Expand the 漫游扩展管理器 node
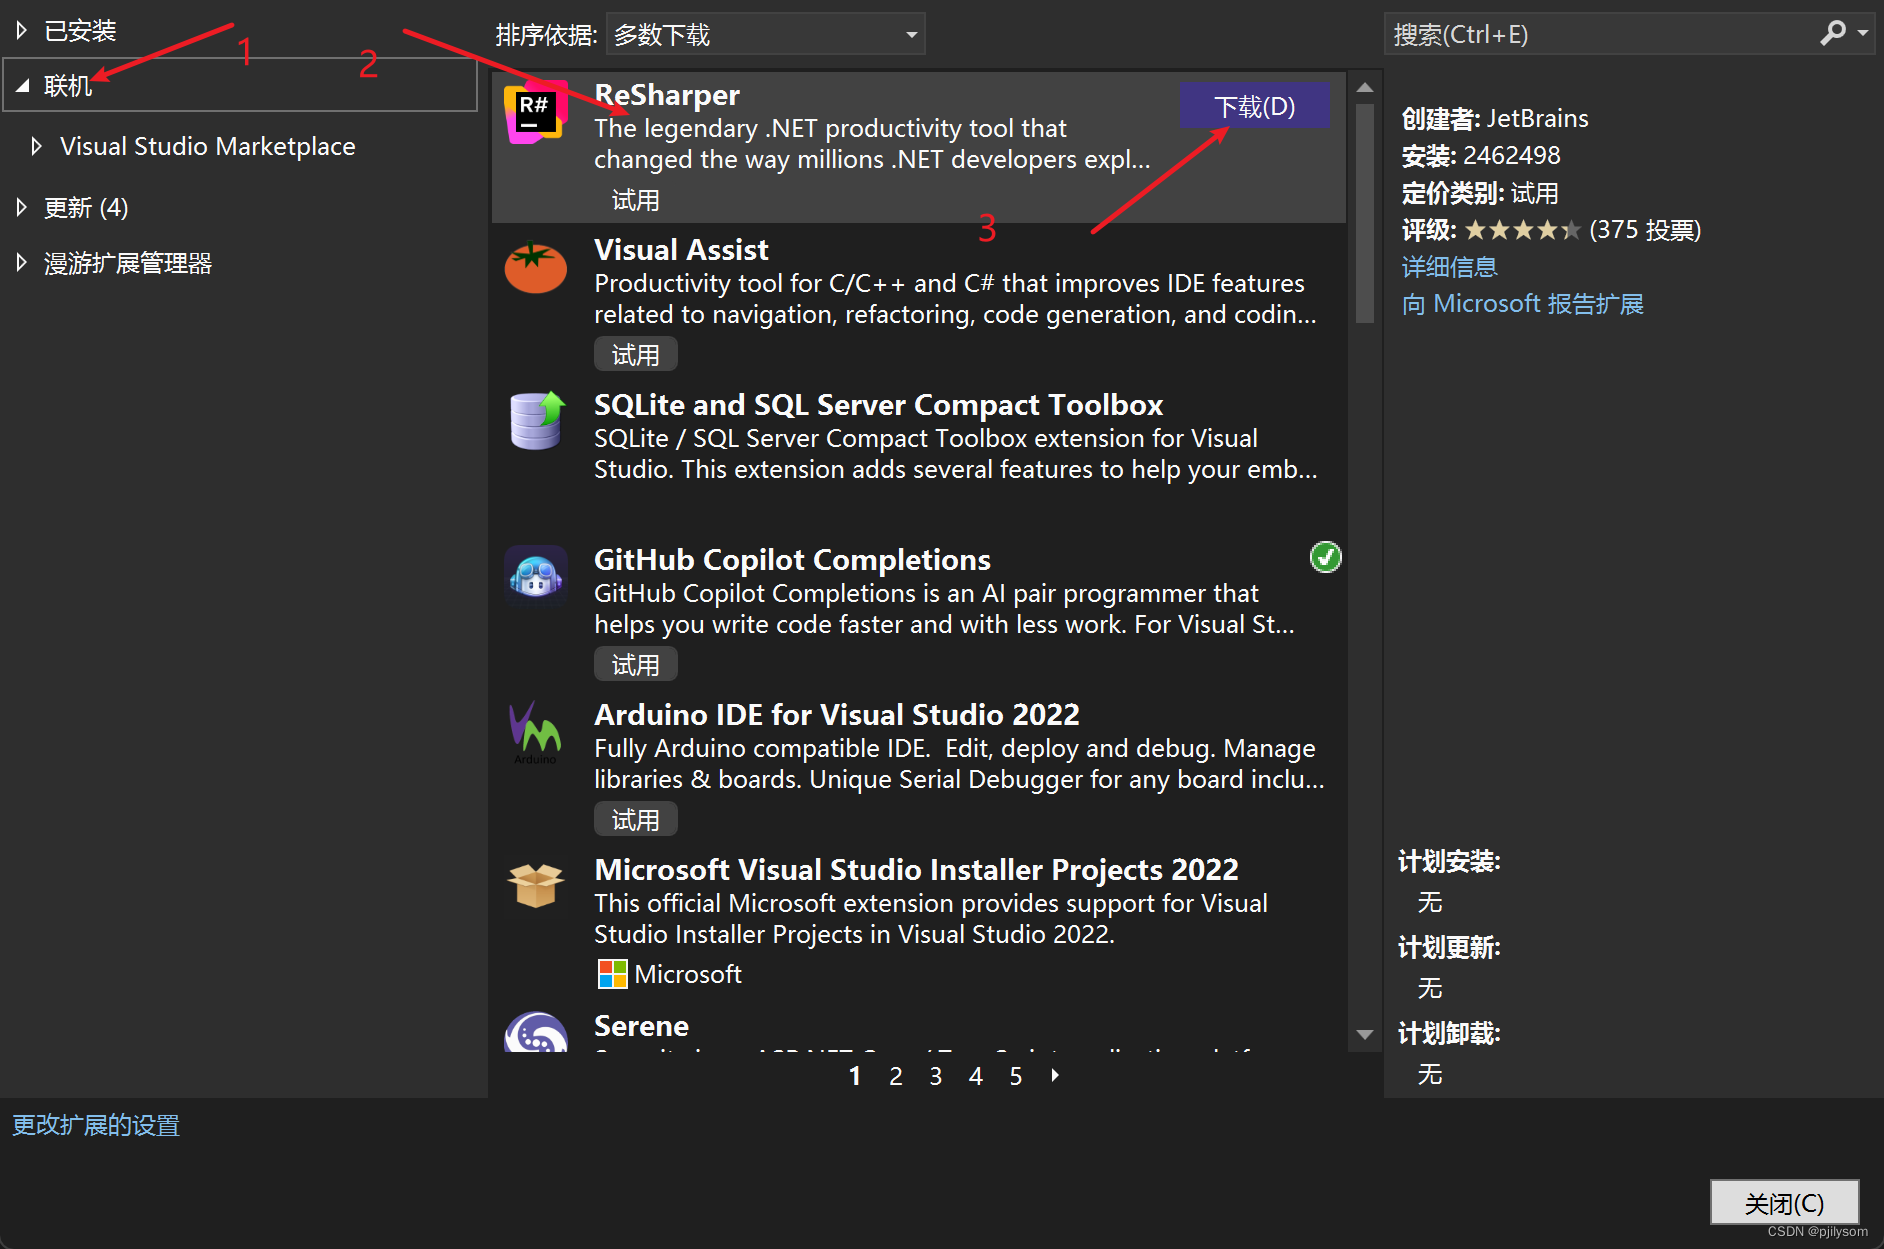The width and height of the screenshot is (1884, 1249). tap(21, 263)
